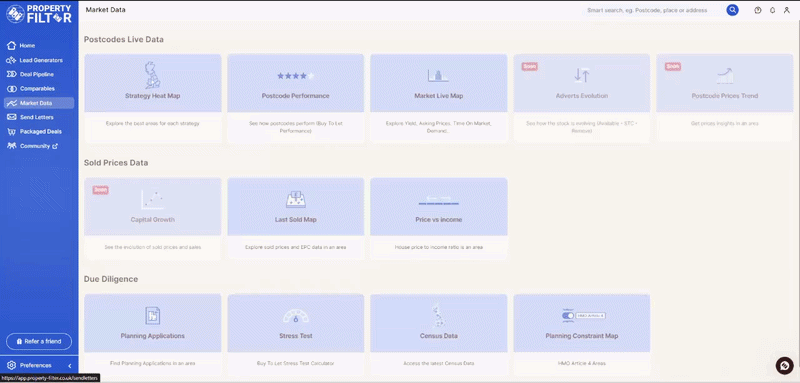Open the Strategy Heat Map card

click(153, 98)
